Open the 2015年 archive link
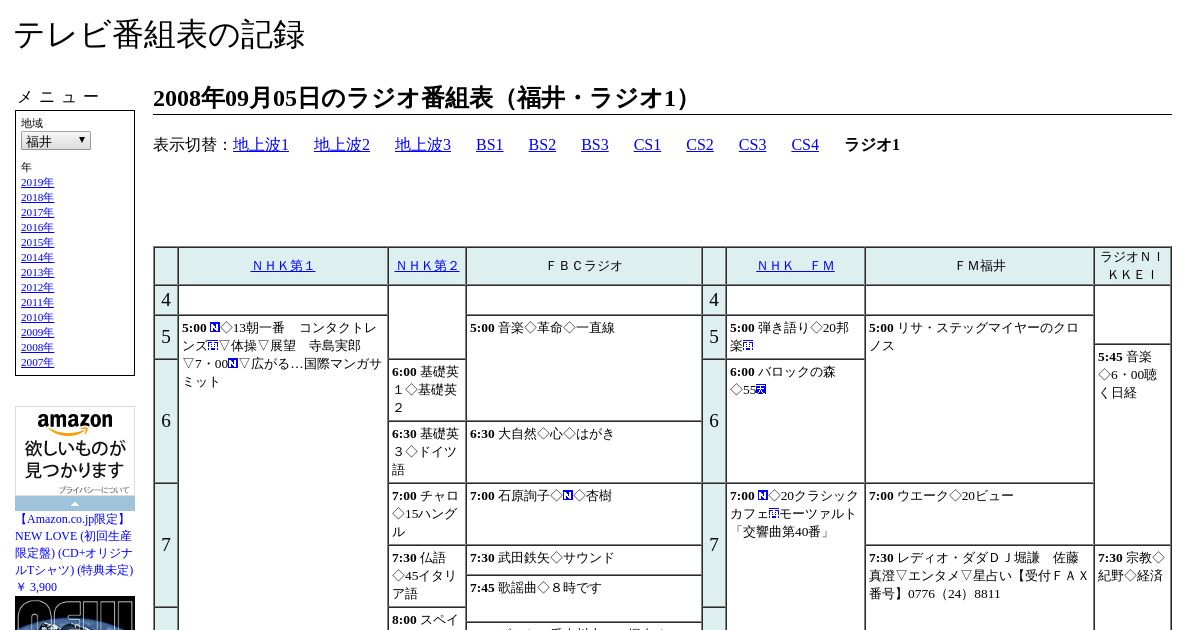Screen dimensions: 1200x630 point(37,242)
